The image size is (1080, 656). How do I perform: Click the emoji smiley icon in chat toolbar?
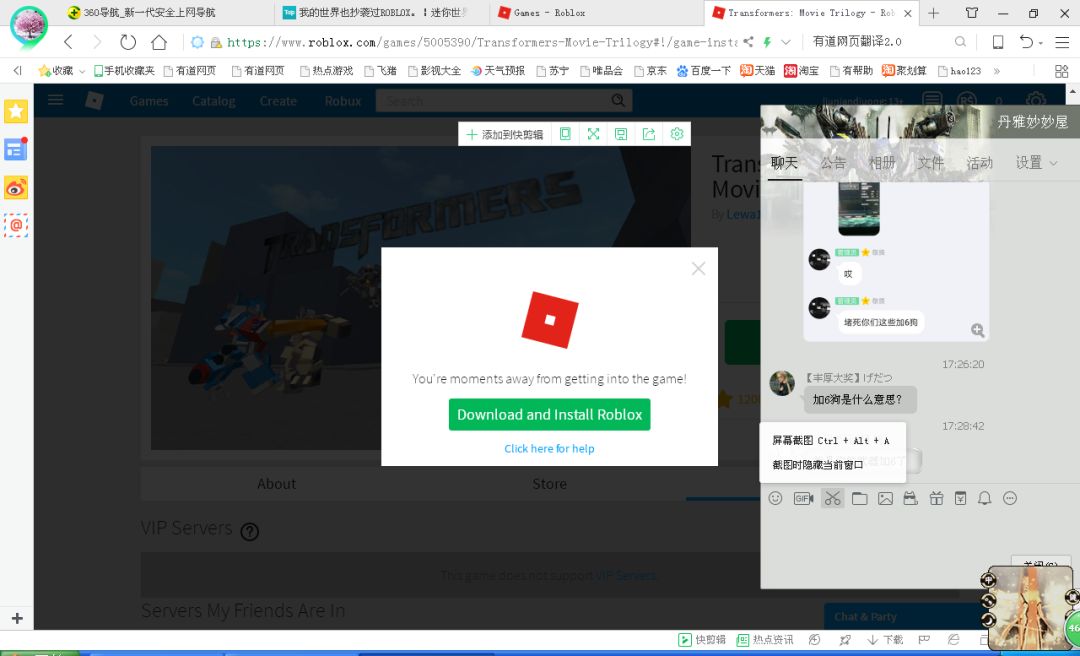[x=776, y=498]
